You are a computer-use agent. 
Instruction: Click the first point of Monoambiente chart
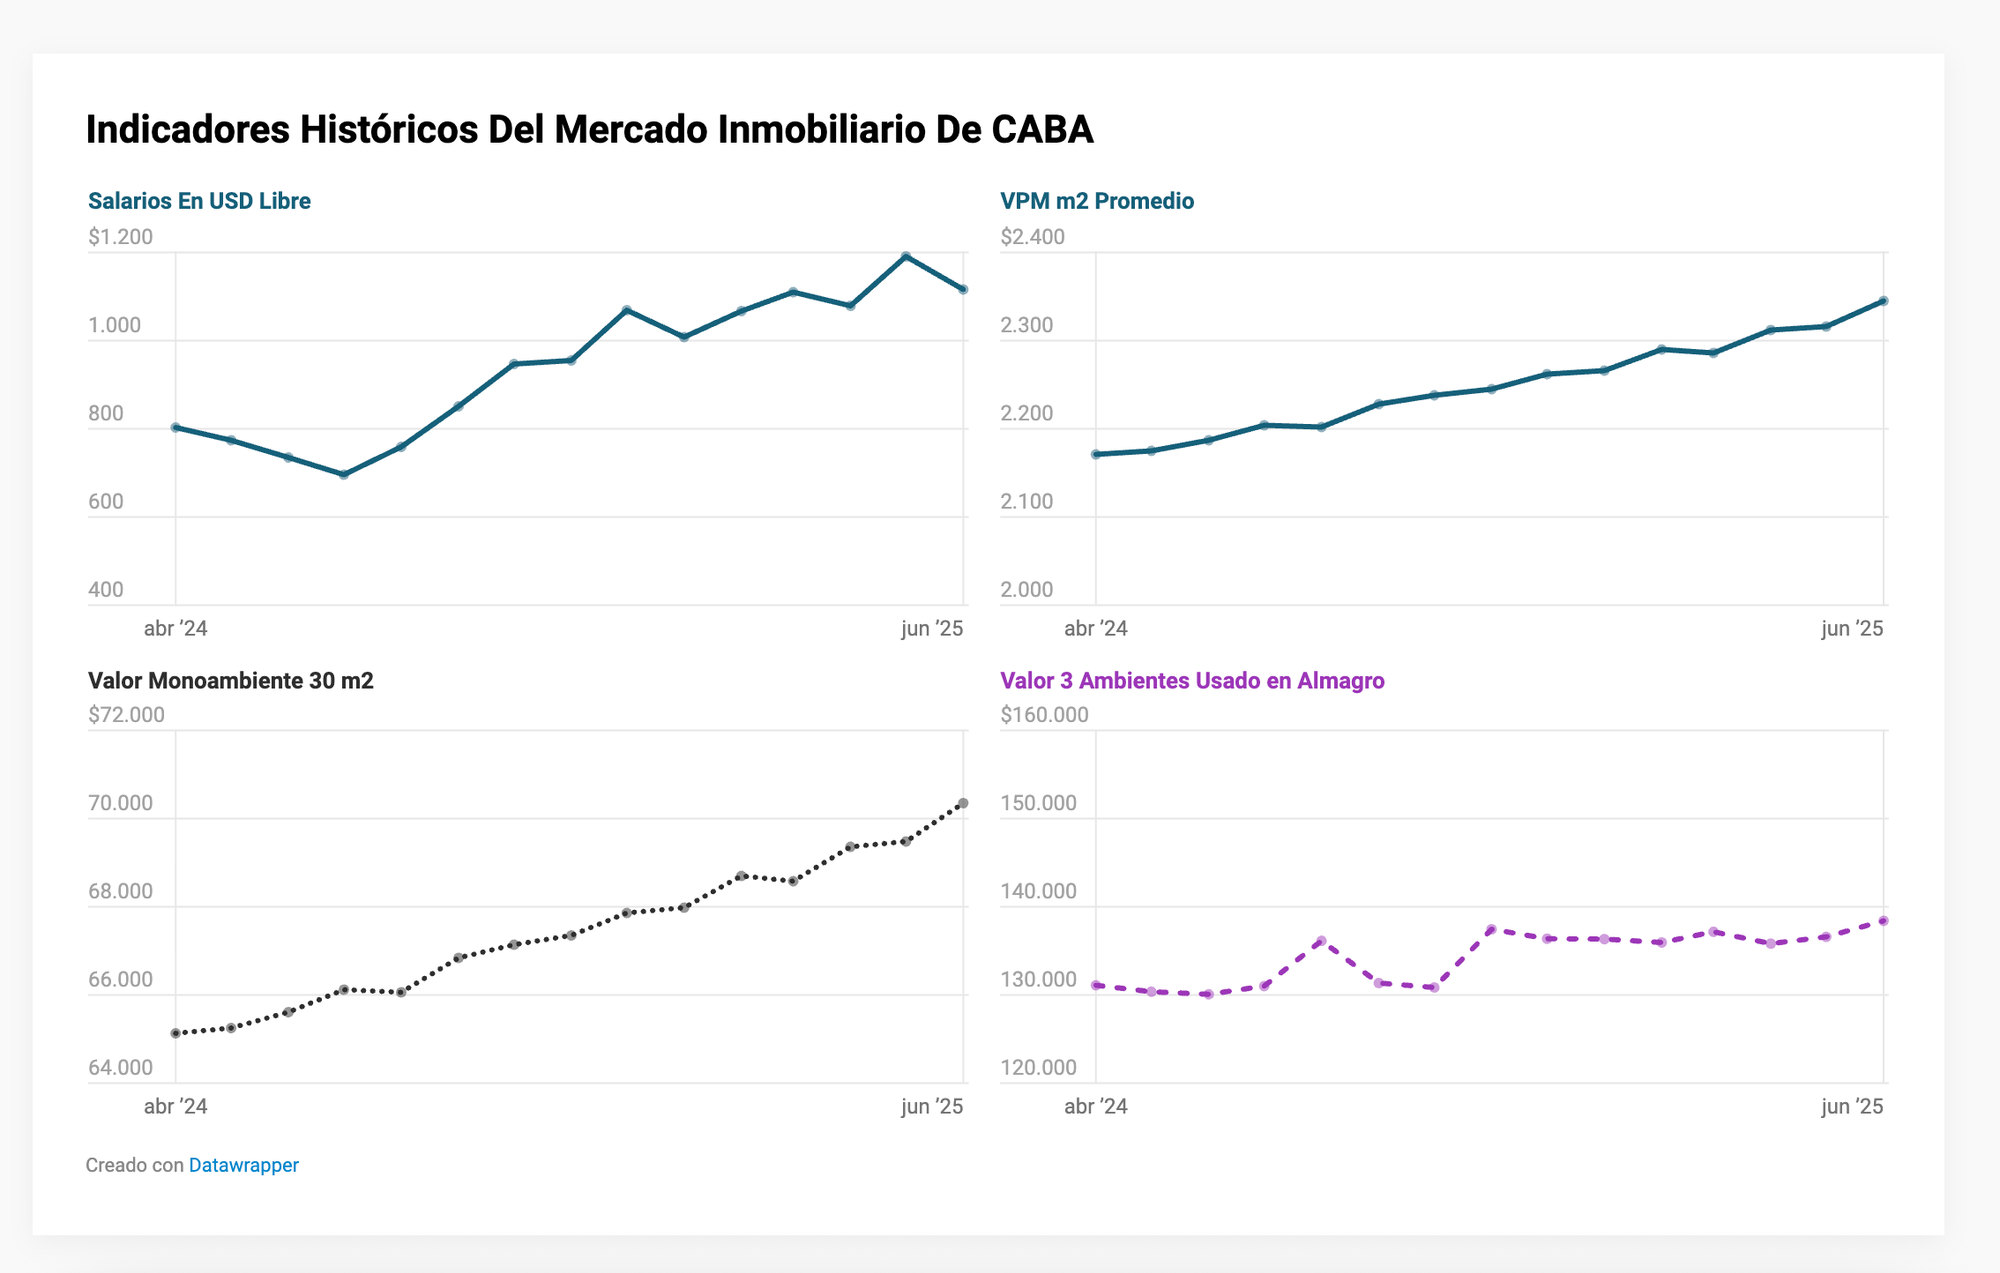(x=176, y=1033)
